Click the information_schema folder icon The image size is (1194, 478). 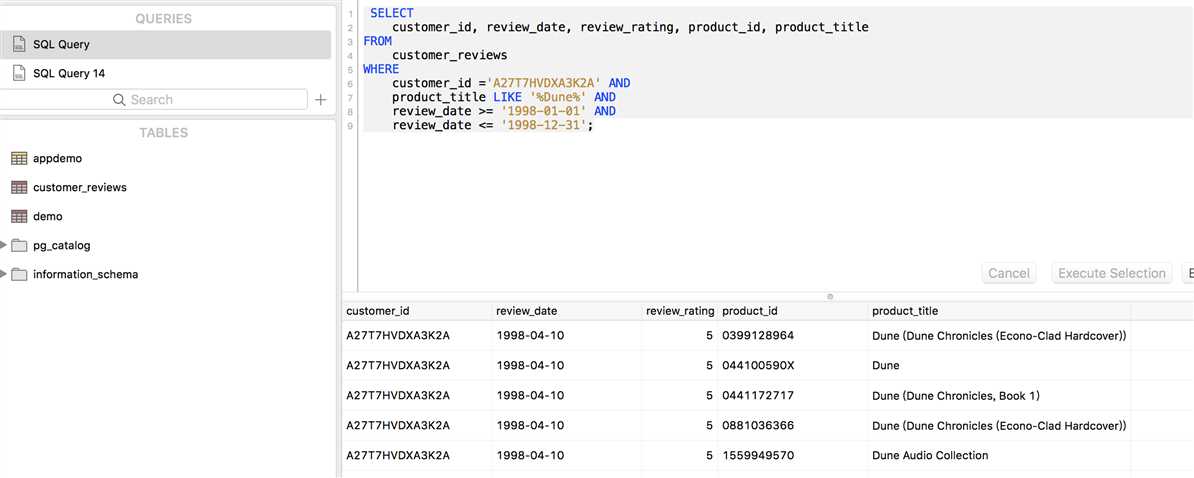(x=19, y=274)
